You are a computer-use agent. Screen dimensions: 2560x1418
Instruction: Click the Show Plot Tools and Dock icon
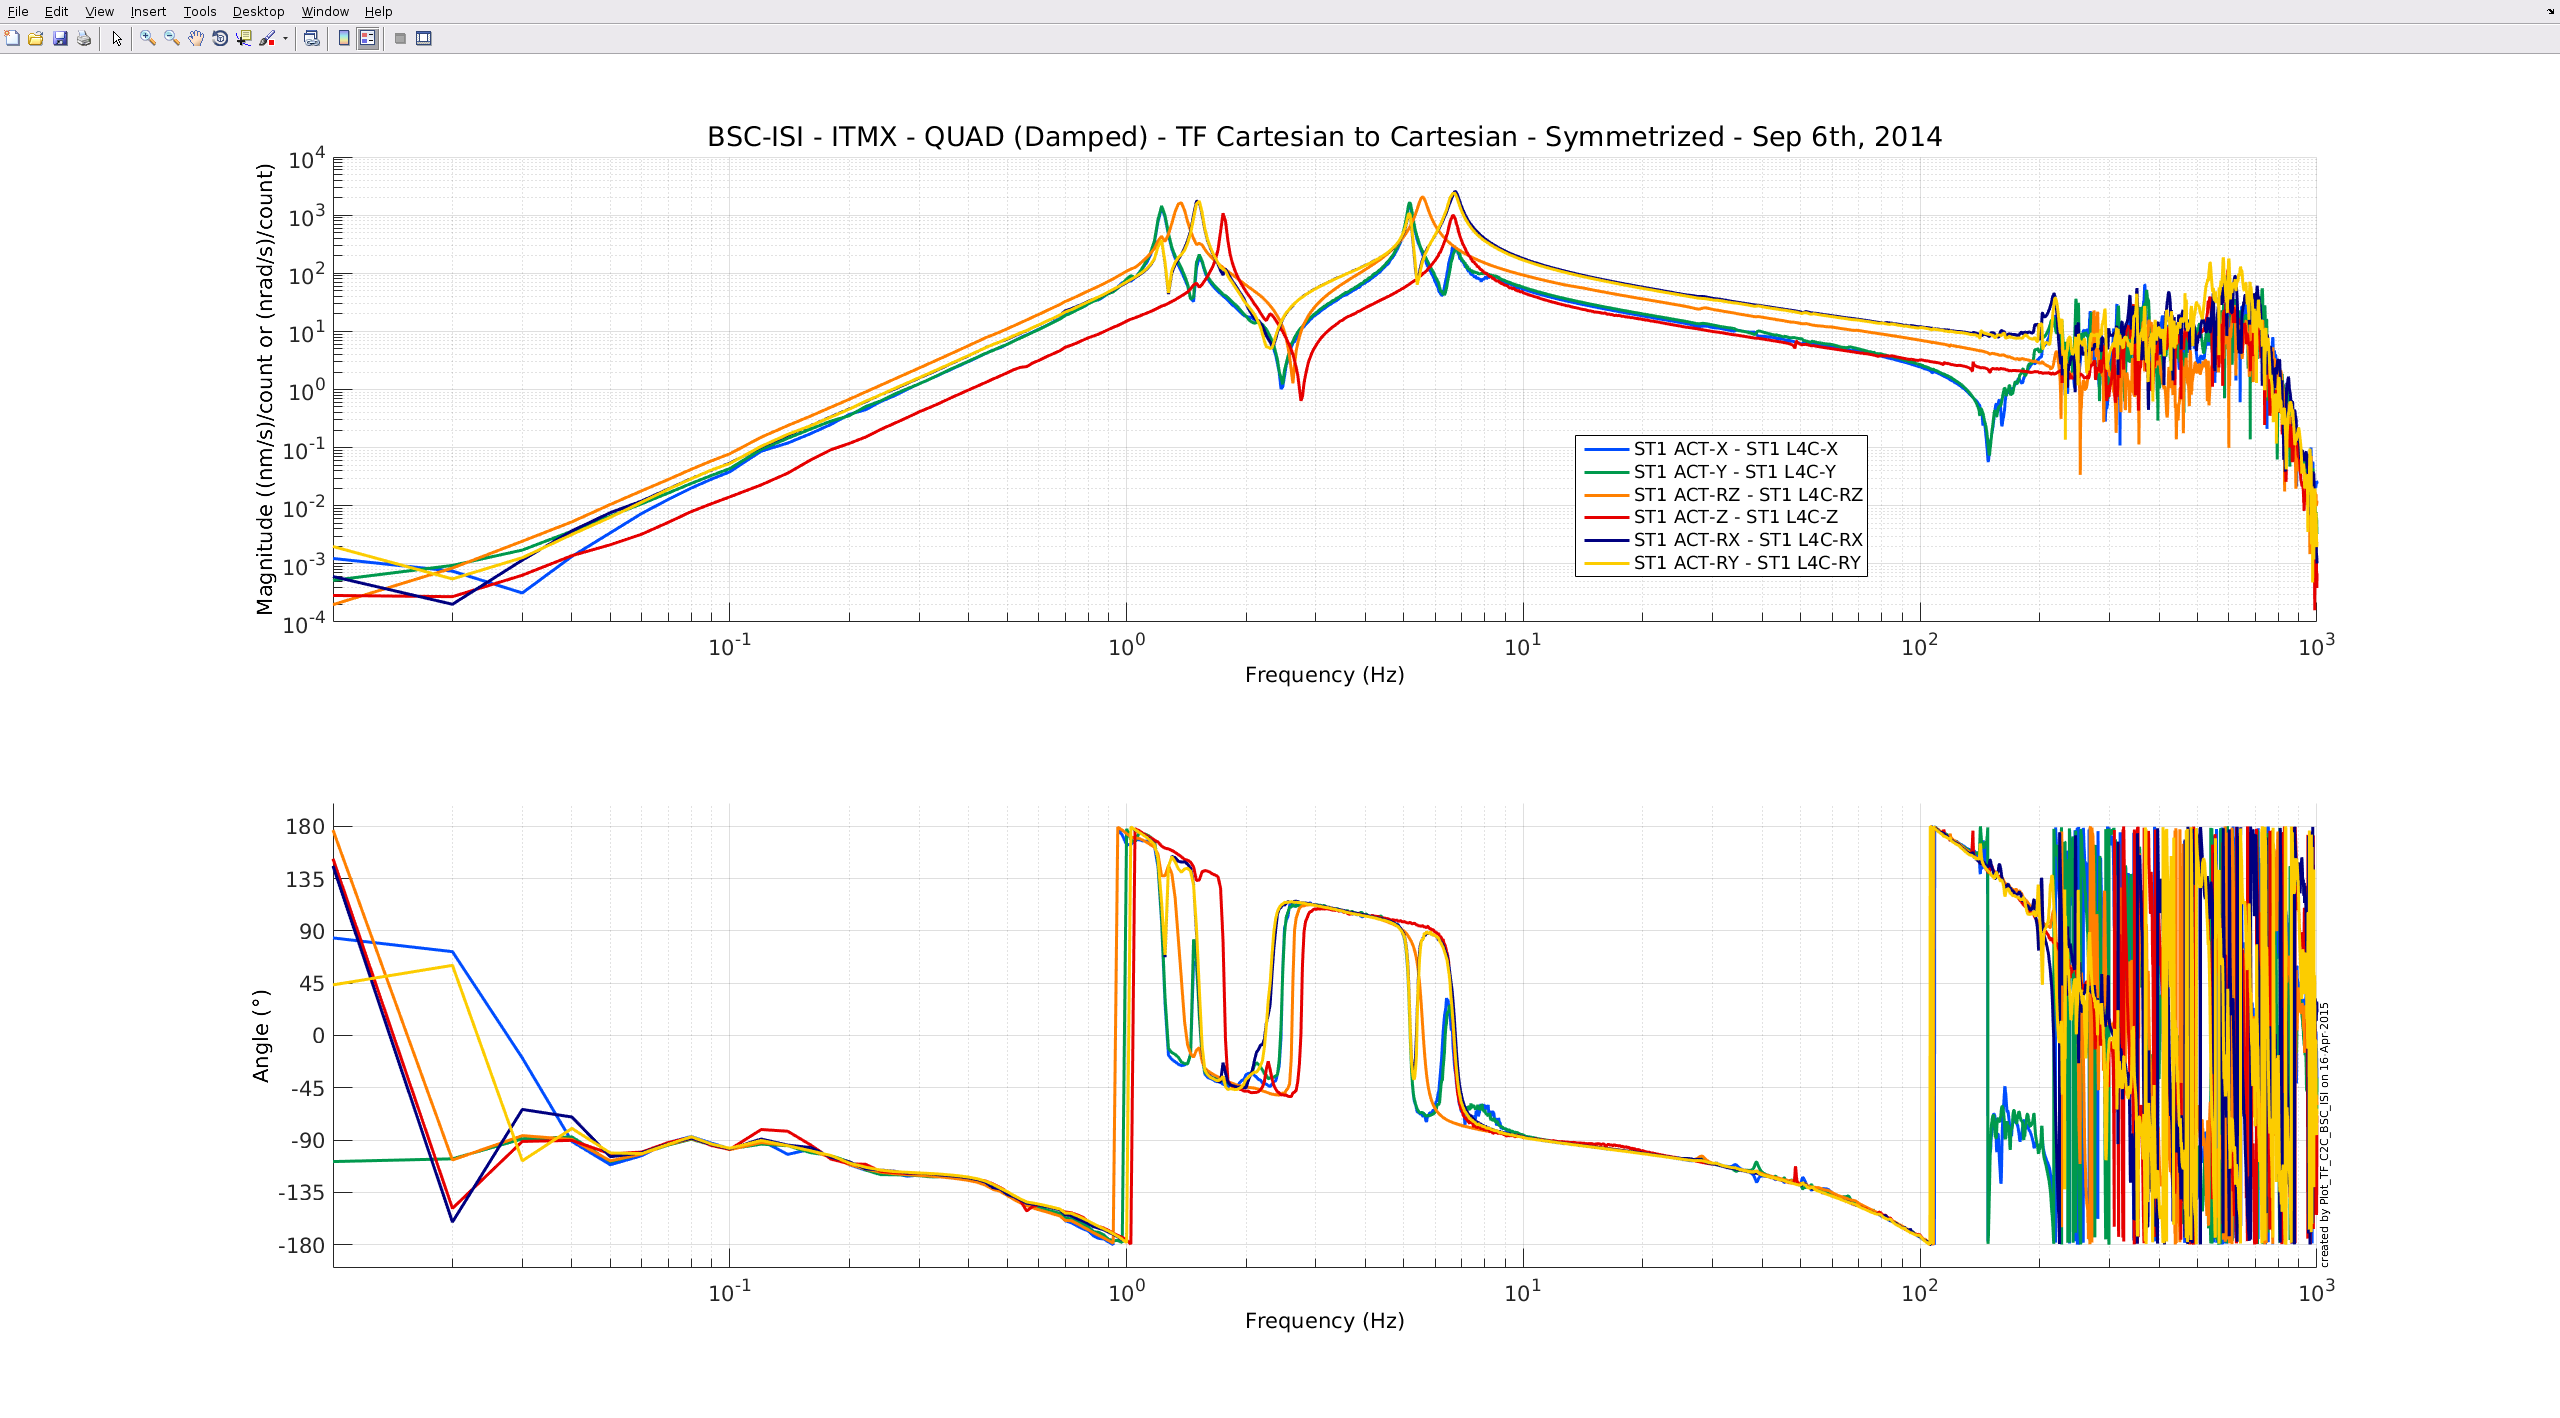pos(424,38)
